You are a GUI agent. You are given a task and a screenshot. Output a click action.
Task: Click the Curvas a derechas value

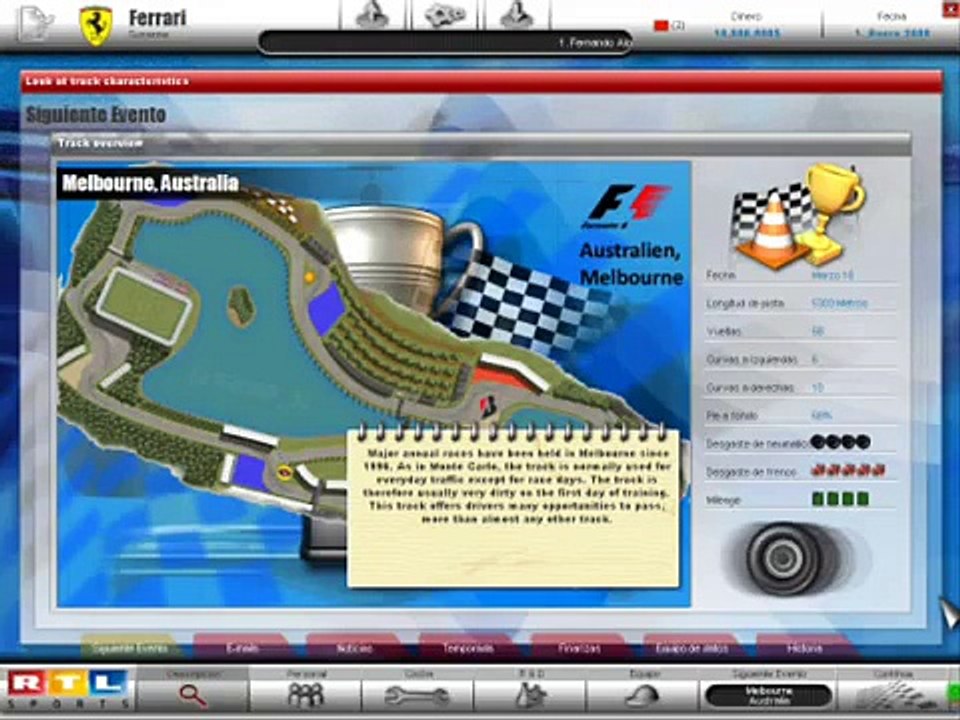coord(817,388)
